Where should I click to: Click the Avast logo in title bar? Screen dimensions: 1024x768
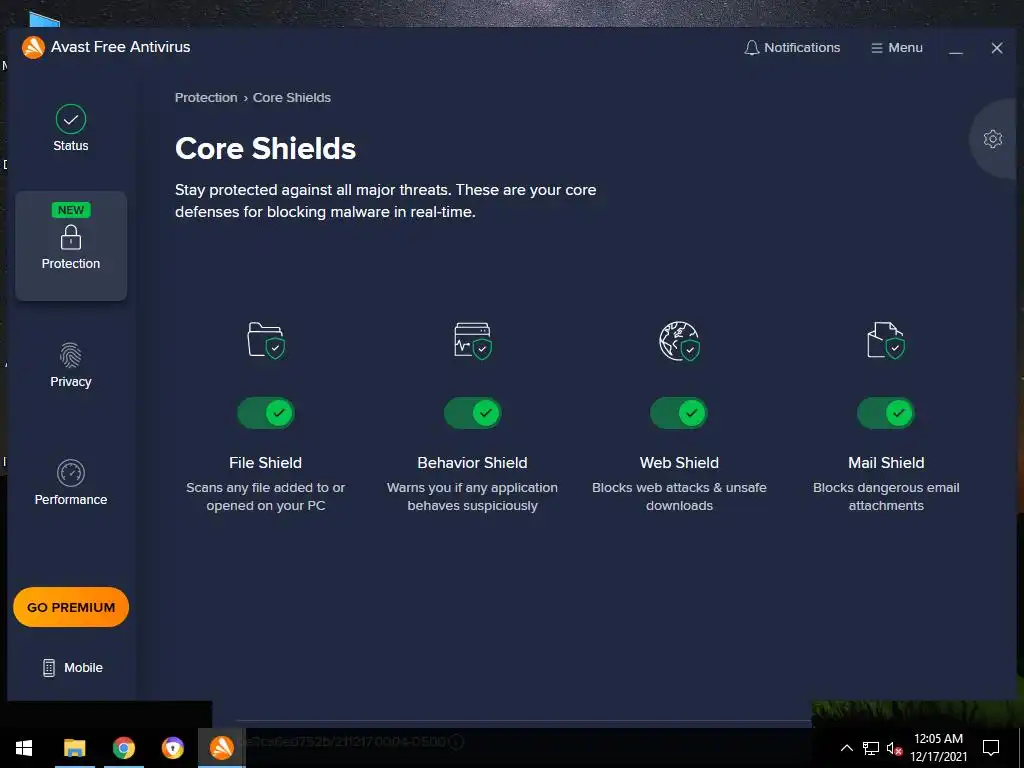tap(33, 47)
